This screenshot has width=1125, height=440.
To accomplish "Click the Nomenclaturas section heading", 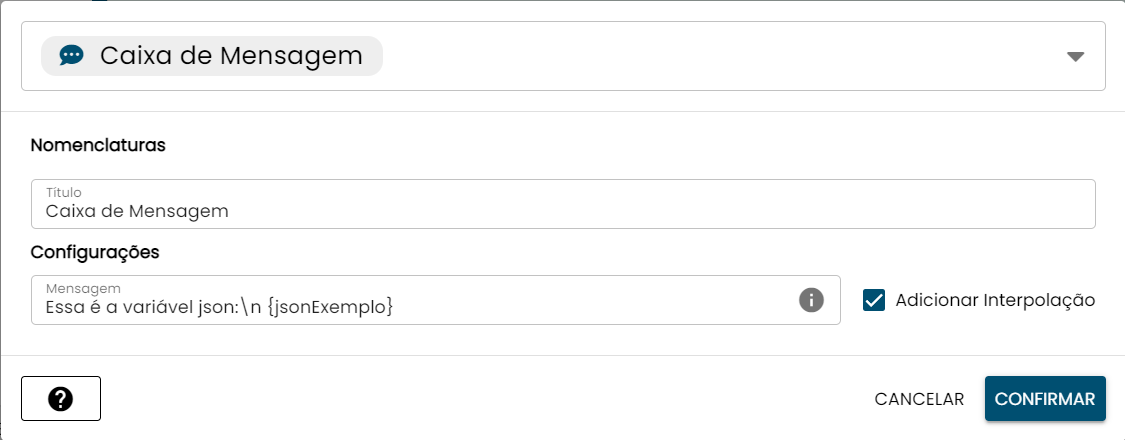I will point(98,145).
